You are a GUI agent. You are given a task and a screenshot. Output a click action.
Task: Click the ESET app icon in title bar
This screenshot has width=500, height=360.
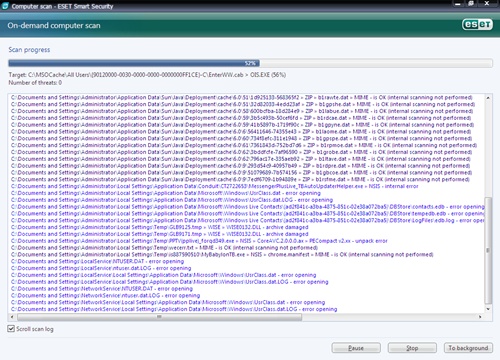pos(5,6)
